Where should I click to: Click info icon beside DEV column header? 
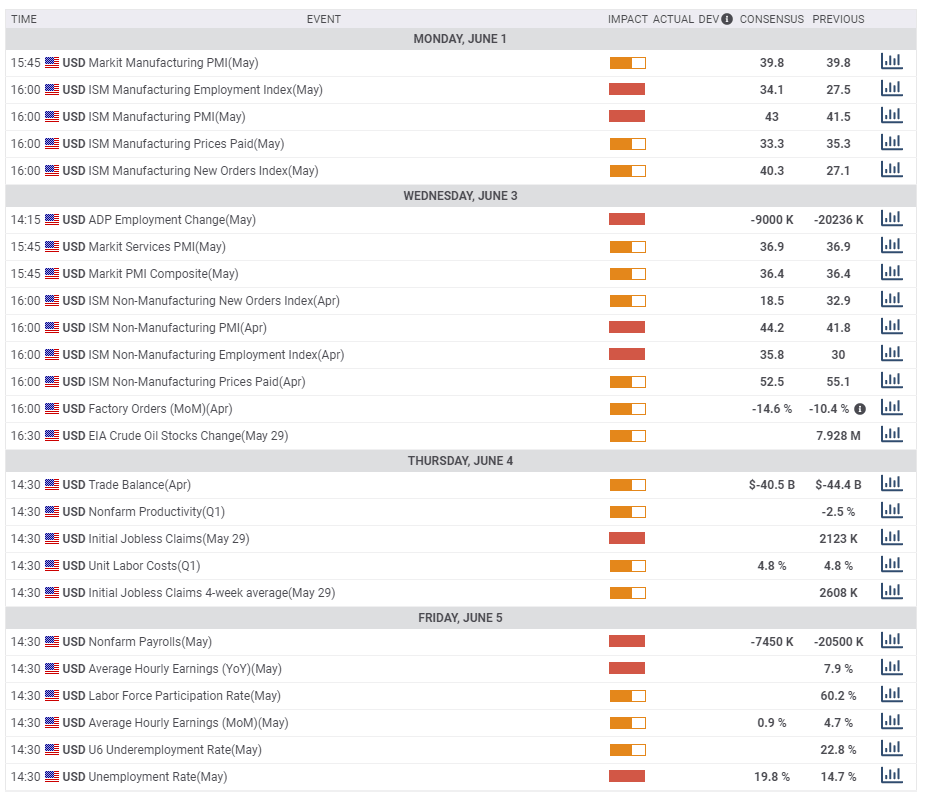pos(727,19)
